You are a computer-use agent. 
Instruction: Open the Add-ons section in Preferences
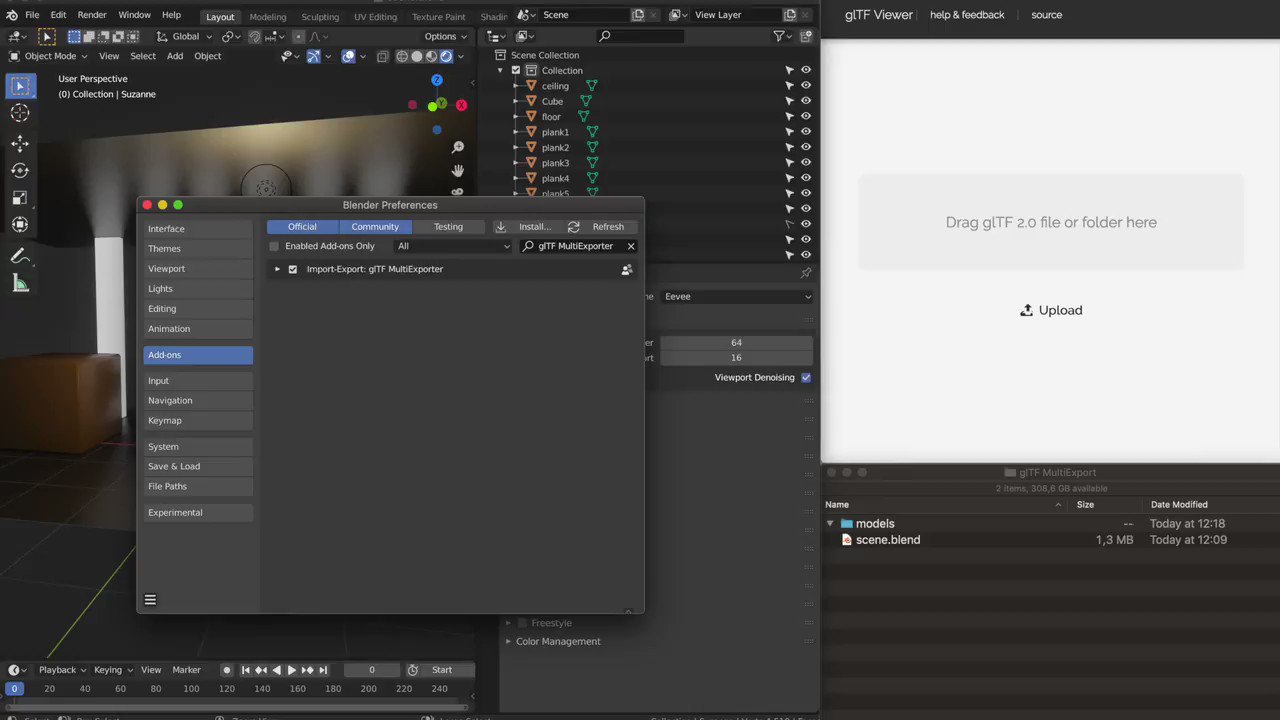[198, 354]
